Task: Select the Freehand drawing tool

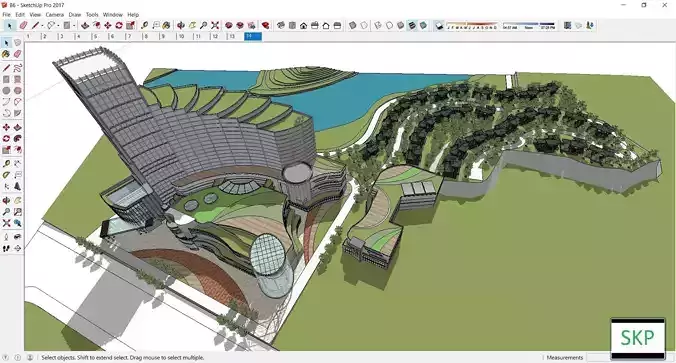Action: tap(17, 68)
